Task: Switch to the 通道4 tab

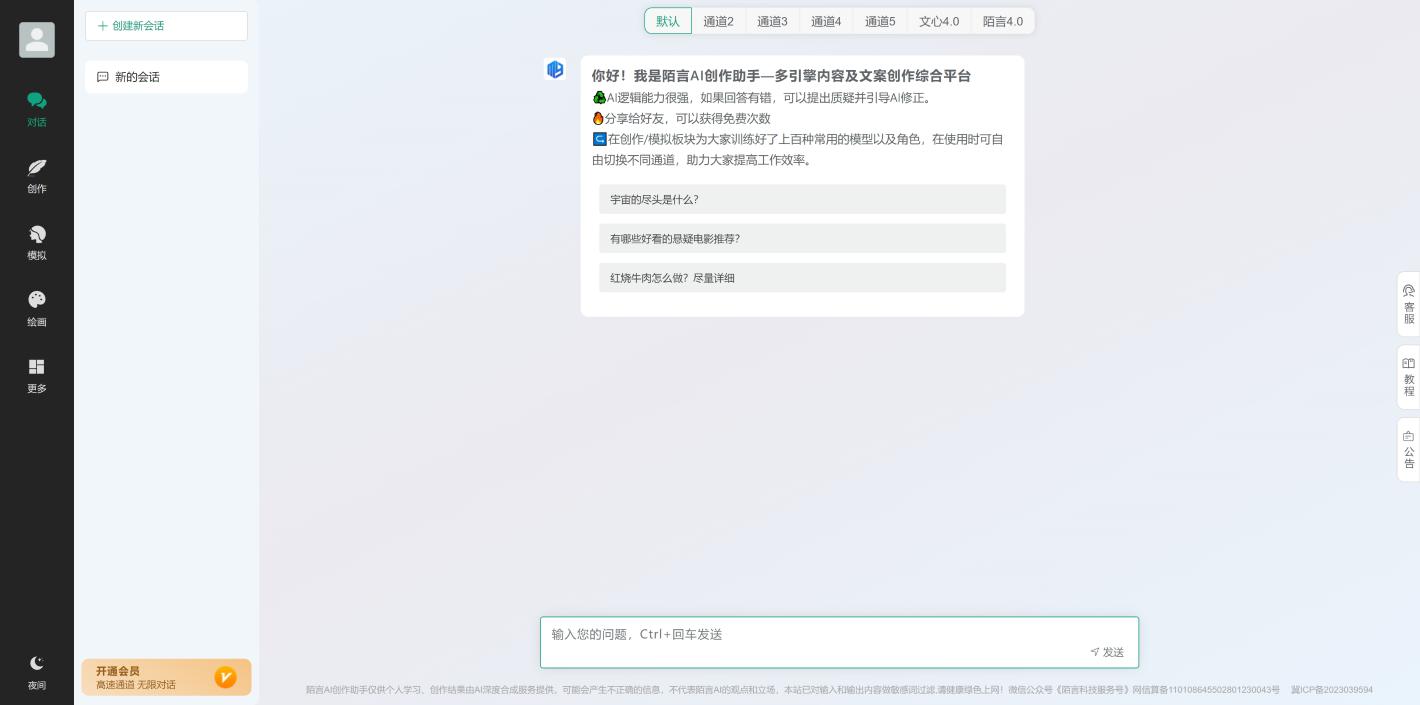Action: click(x=826, y=21)
